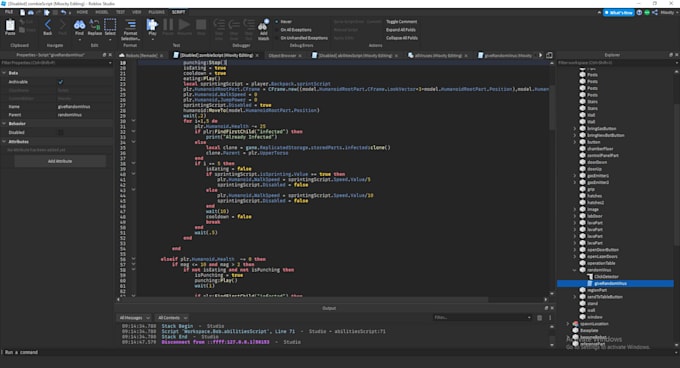680x368 pixels.
Task: Click the cloud icon in quick access bar
Action: pos(31,12)
